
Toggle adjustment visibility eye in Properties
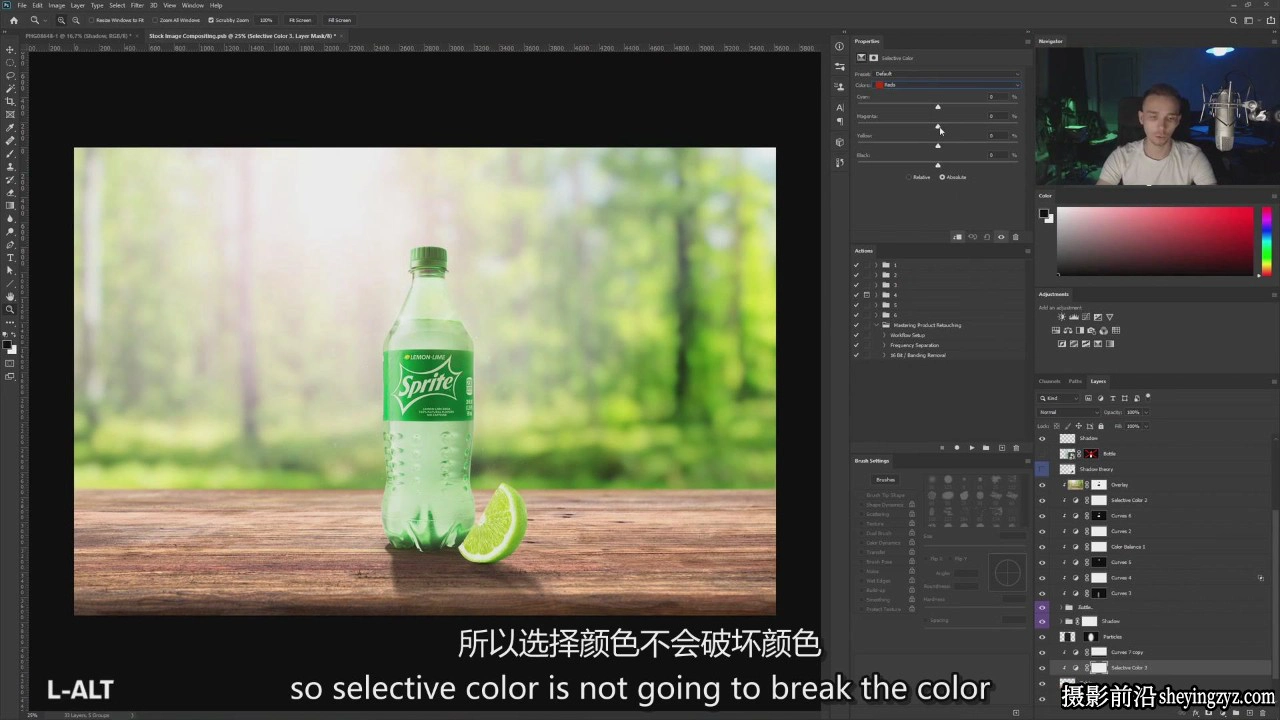pos(1001,237)
